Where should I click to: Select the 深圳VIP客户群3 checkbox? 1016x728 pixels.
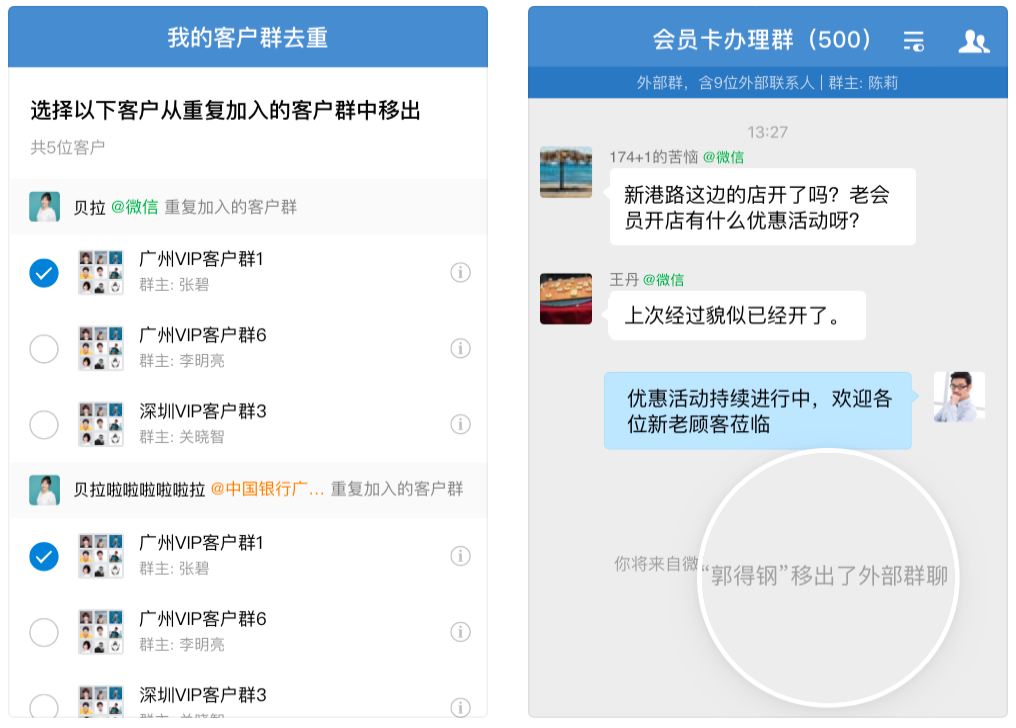(x=43, y=424)
